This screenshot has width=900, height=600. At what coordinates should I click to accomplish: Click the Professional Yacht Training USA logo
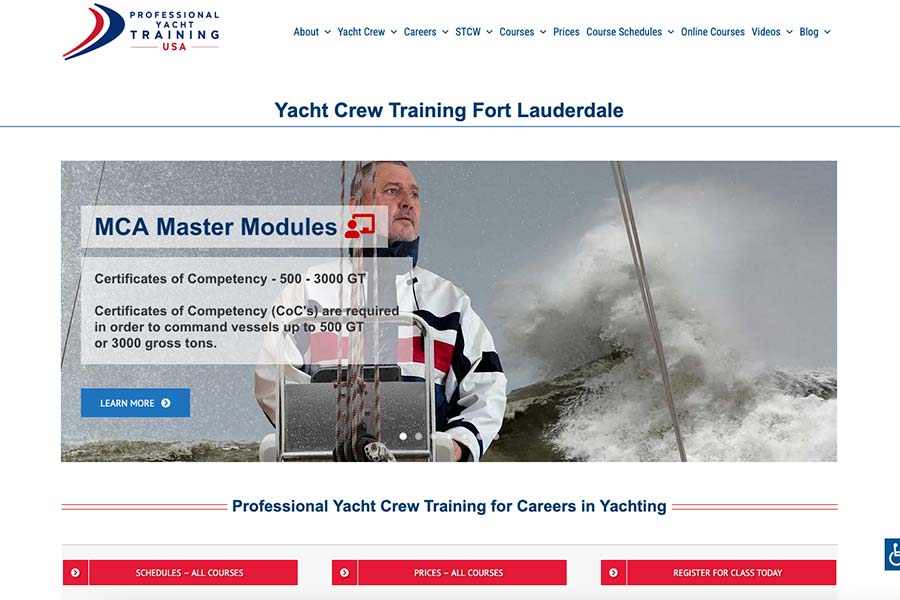(141, 31)
